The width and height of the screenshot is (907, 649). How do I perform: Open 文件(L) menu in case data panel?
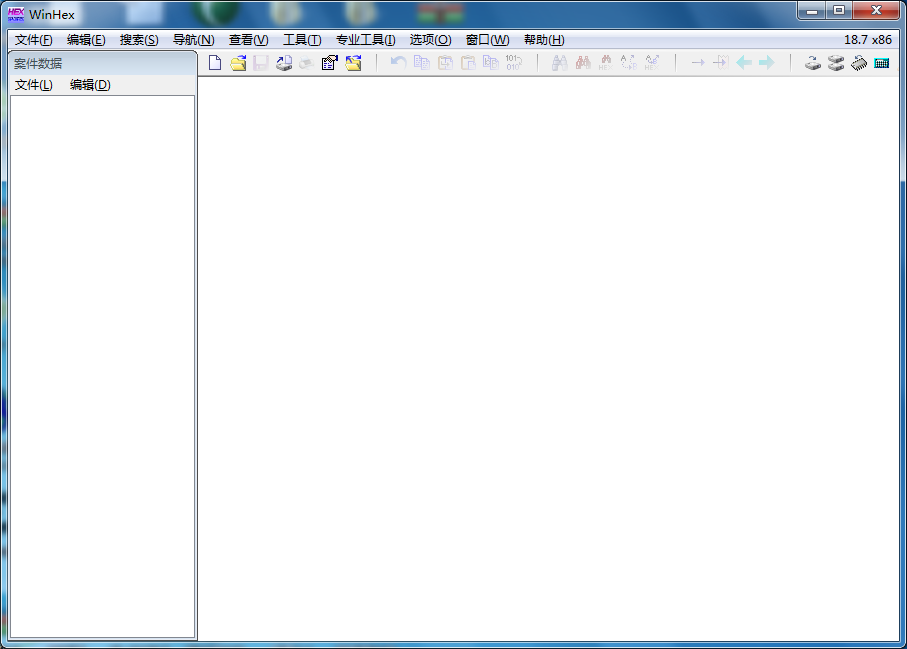pos(34,85)
